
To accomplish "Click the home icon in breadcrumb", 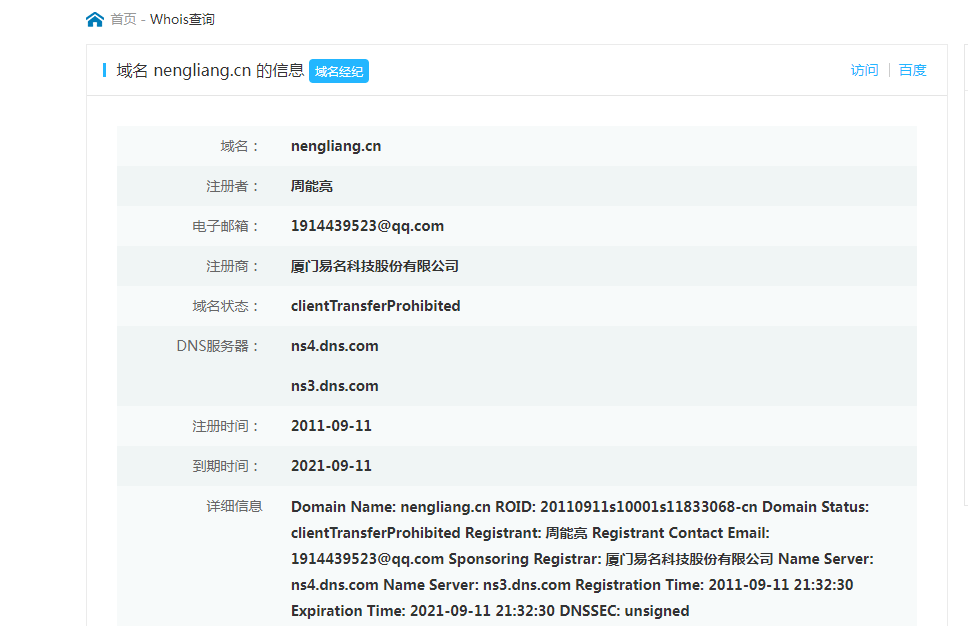I will tap(95, 19).
